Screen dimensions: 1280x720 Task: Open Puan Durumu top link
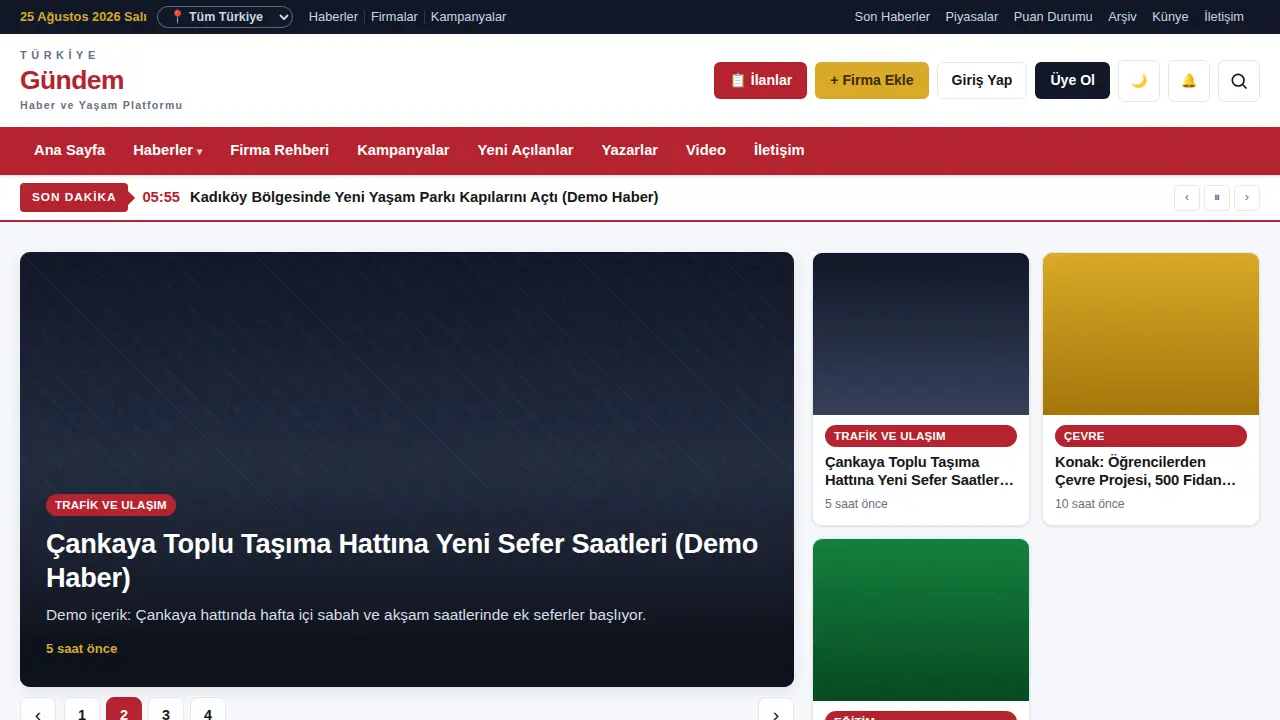point(1053,17)
